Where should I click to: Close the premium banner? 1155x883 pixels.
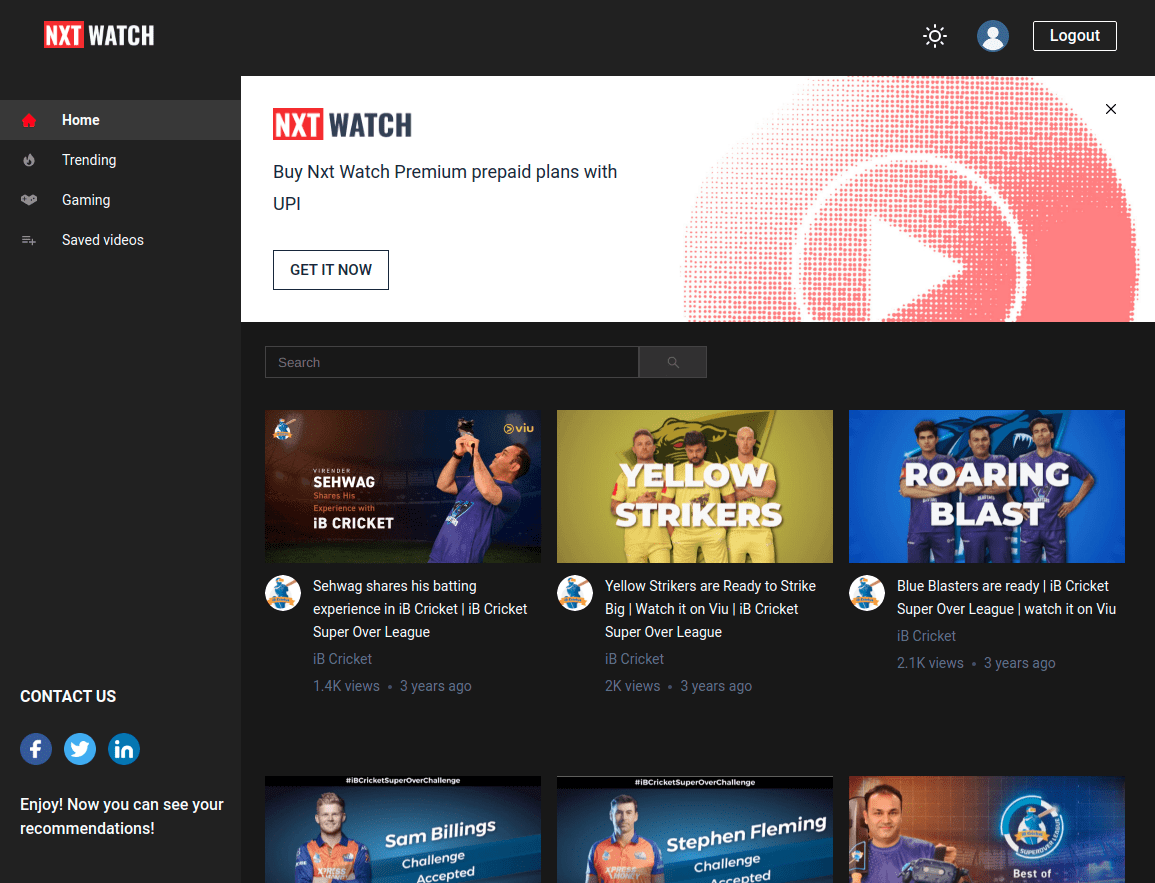1111,109
